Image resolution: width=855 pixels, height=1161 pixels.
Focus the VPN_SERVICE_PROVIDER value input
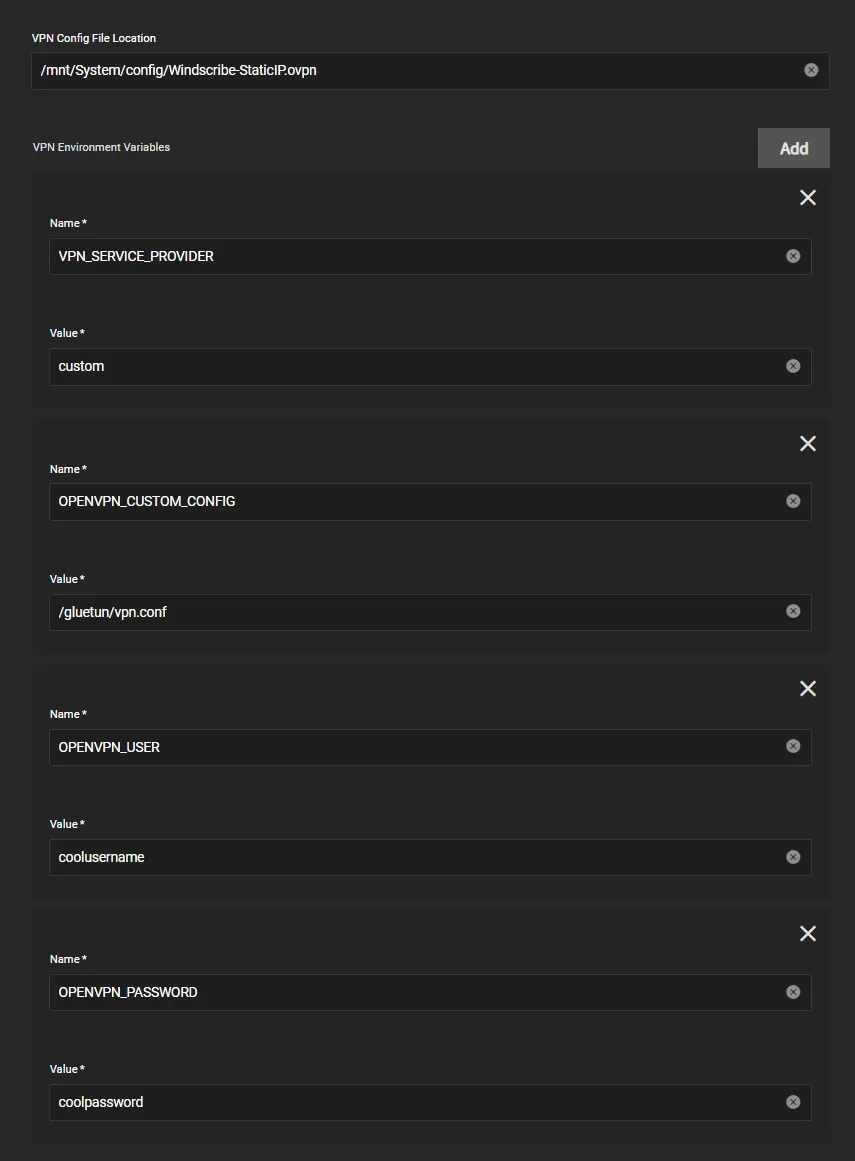(x=400, y=366)
